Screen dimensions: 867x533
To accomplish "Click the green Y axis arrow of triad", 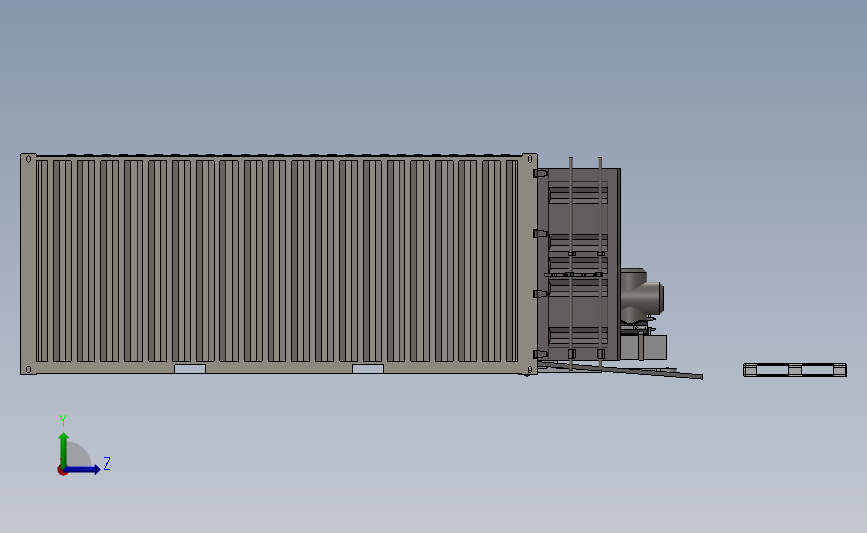I will 64,449.
